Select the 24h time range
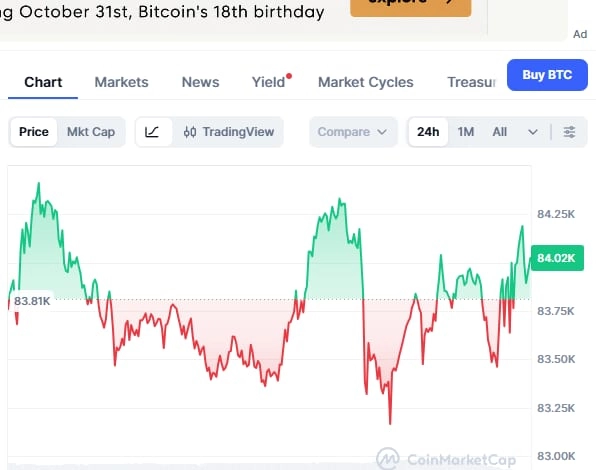The width and height of the screenshot is (596, 470). coord(428,132)
